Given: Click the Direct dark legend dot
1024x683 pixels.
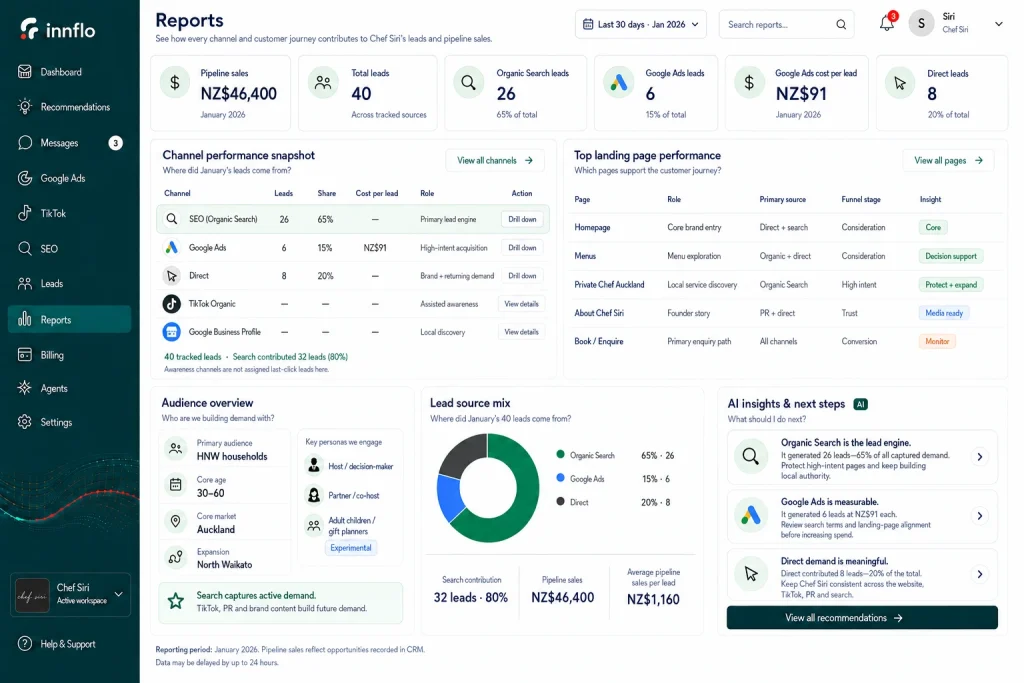Looking at the screenshot, I should (x=560, y=501).
